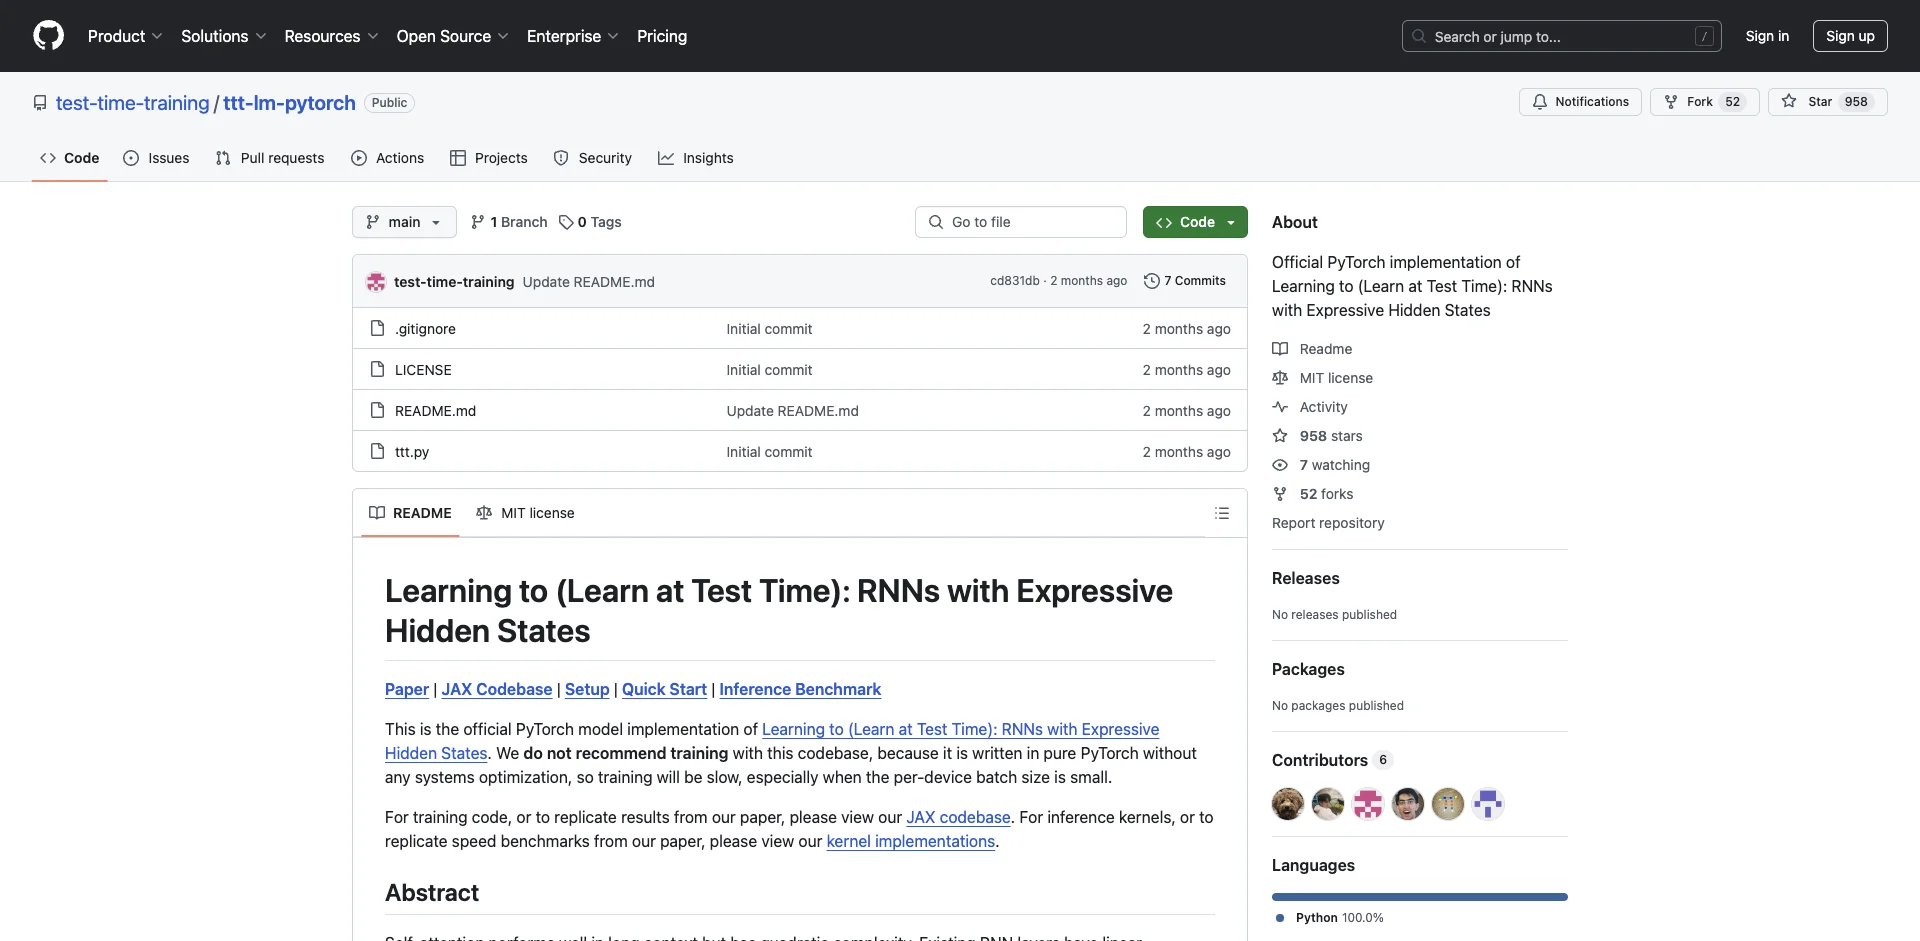Screen dimensions: 1920x941
Task: Open first contributor avatar with dog photo
Action: pos(1288,804)
